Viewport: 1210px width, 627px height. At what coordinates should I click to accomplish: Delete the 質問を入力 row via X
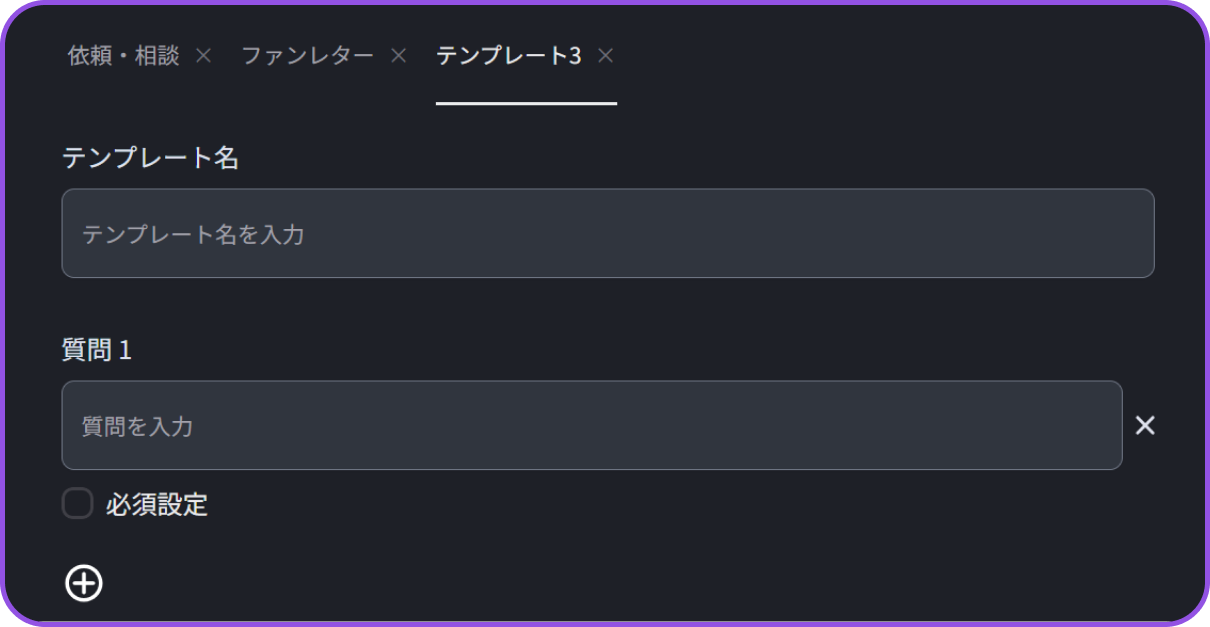(x=1145, y=426)
